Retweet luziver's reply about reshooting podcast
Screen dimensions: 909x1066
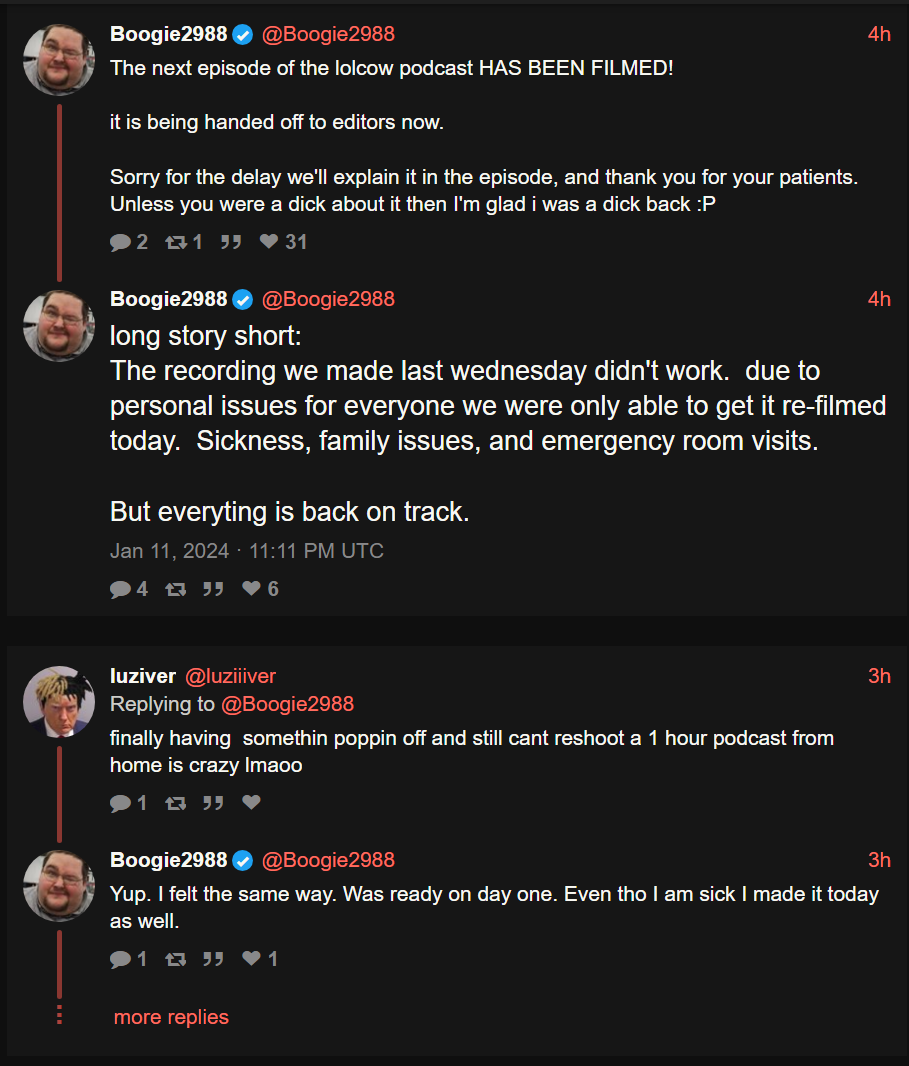(175, 802)
